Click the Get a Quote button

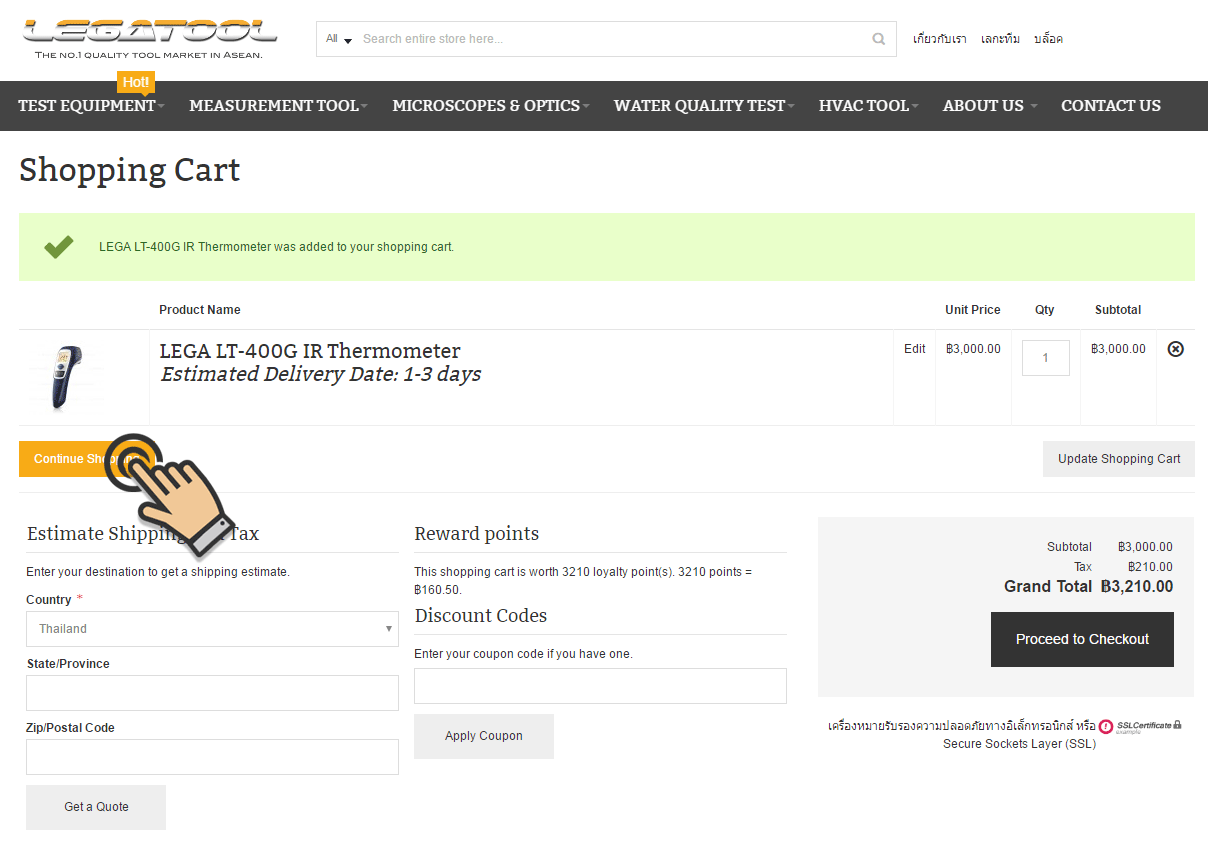[x=96, y=807]
